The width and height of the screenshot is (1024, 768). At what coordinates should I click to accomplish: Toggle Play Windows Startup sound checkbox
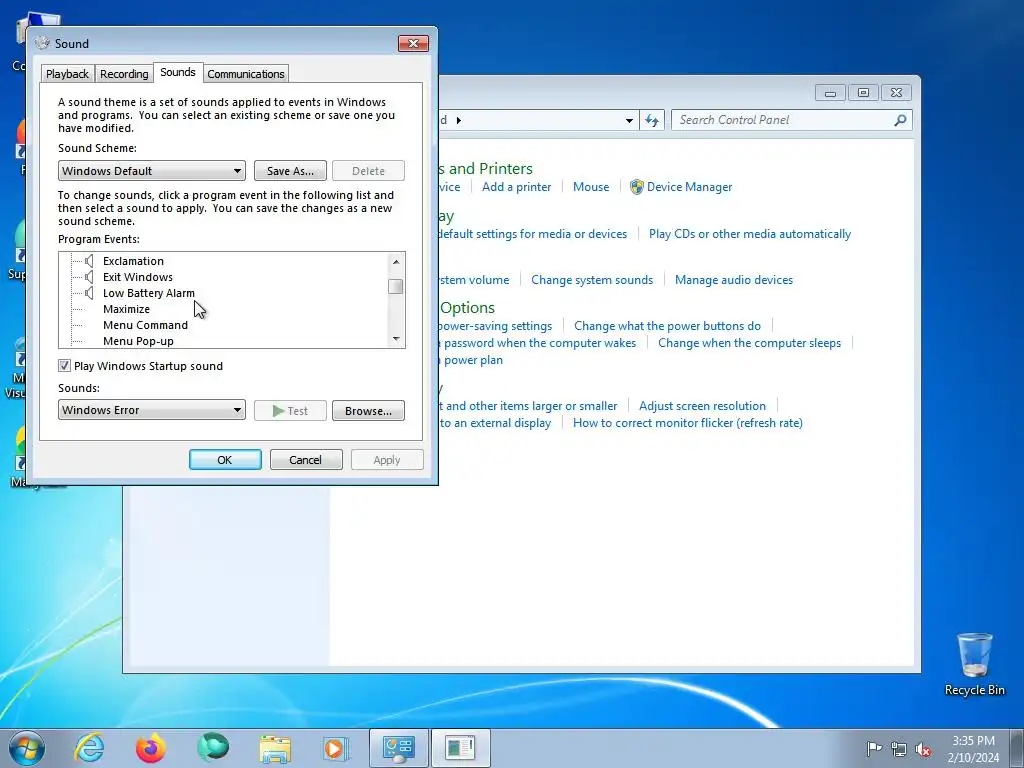tap(64, 366)
